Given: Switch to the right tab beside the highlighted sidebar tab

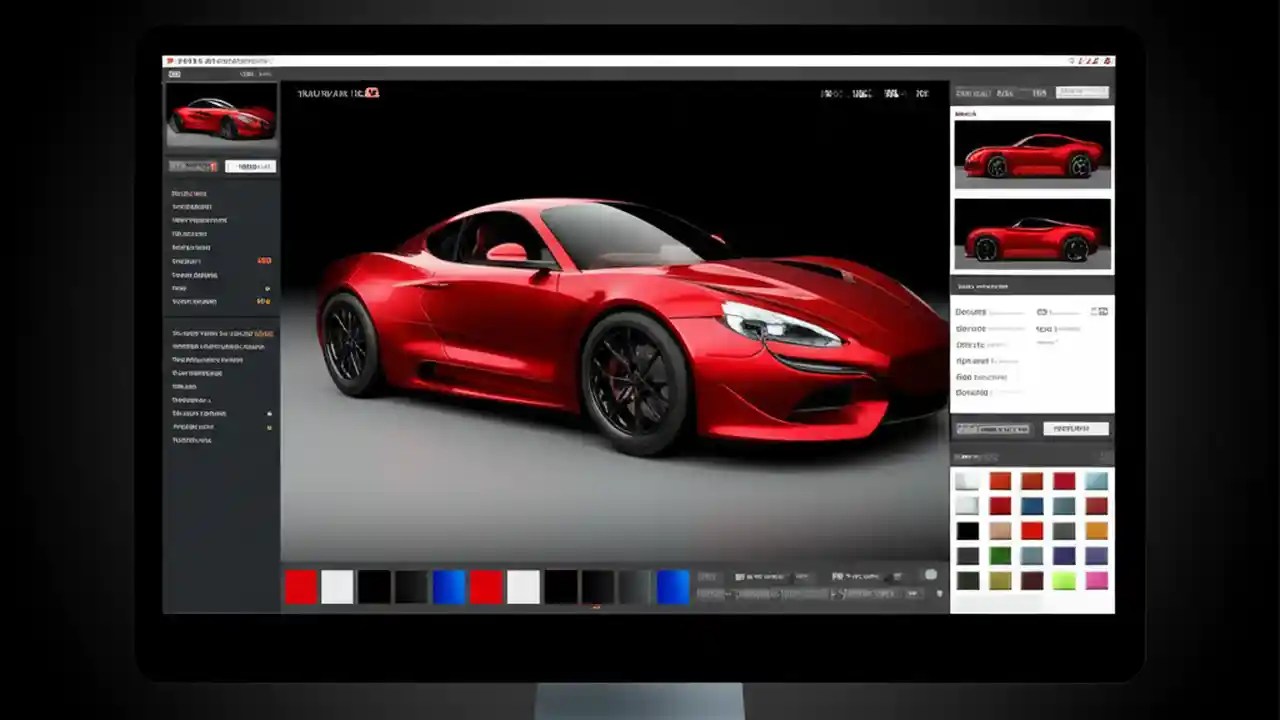Looking at the screenshot, I should [251, 166].
